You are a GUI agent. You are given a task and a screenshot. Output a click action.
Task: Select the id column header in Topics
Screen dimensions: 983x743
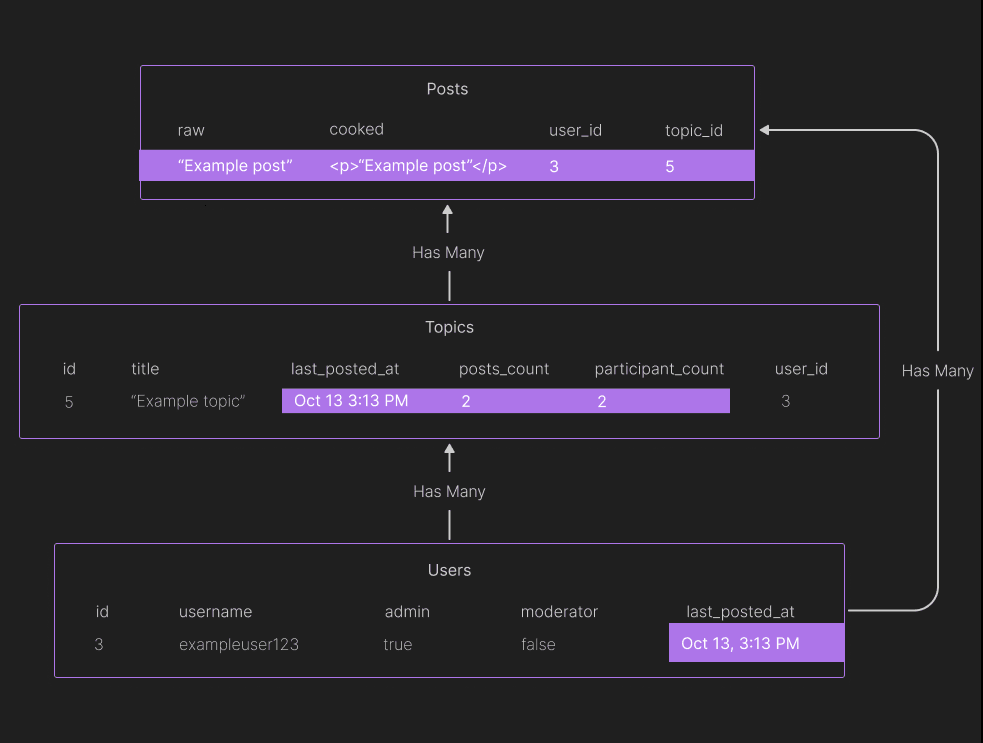click(x=69, y=369)
